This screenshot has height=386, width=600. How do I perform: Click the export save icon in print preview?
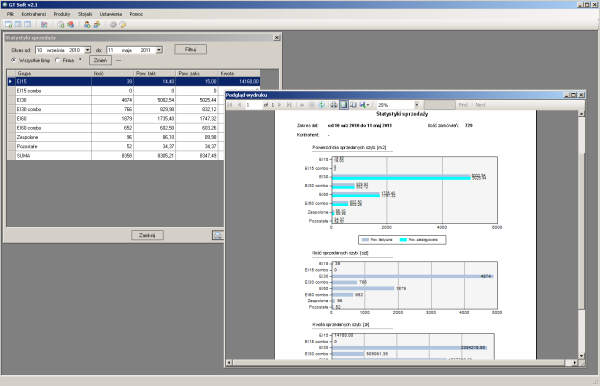pos(362,105)
